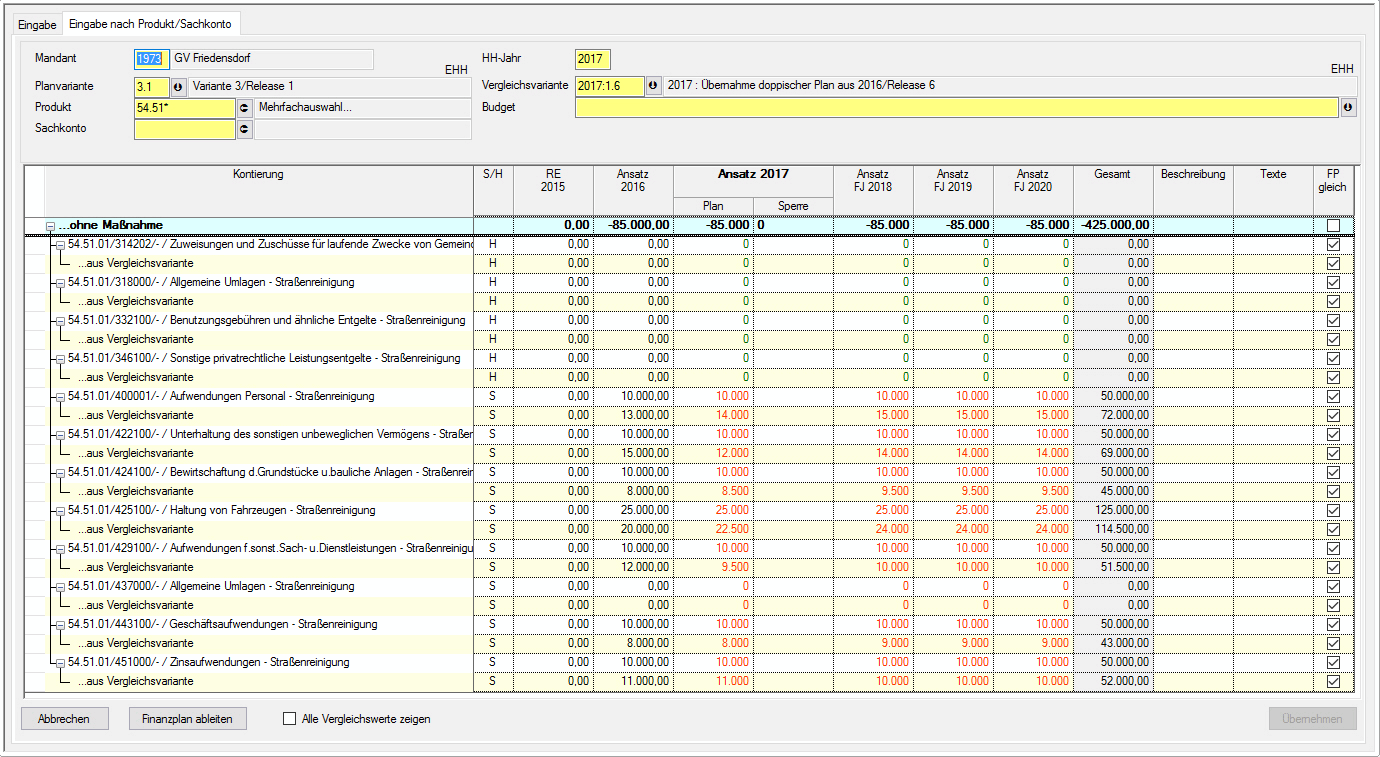The width and height of the screenshot is (1380, 757).
Task: Collapse the 54.51.01/451000 Zinsaufwendungen row
Action: [60, 663]
